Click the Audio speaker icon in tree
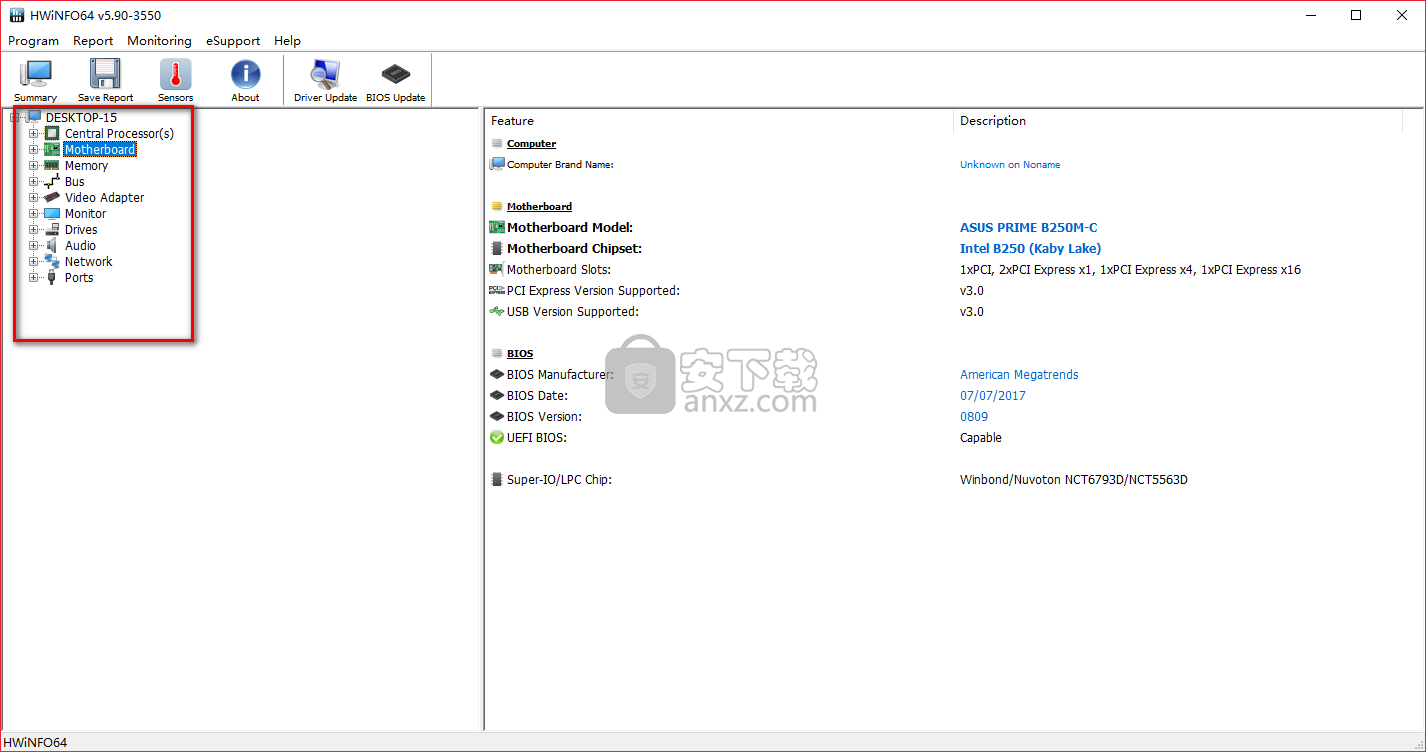The image size is (1426, 752). pyautogui.click(x=52, y=246)
